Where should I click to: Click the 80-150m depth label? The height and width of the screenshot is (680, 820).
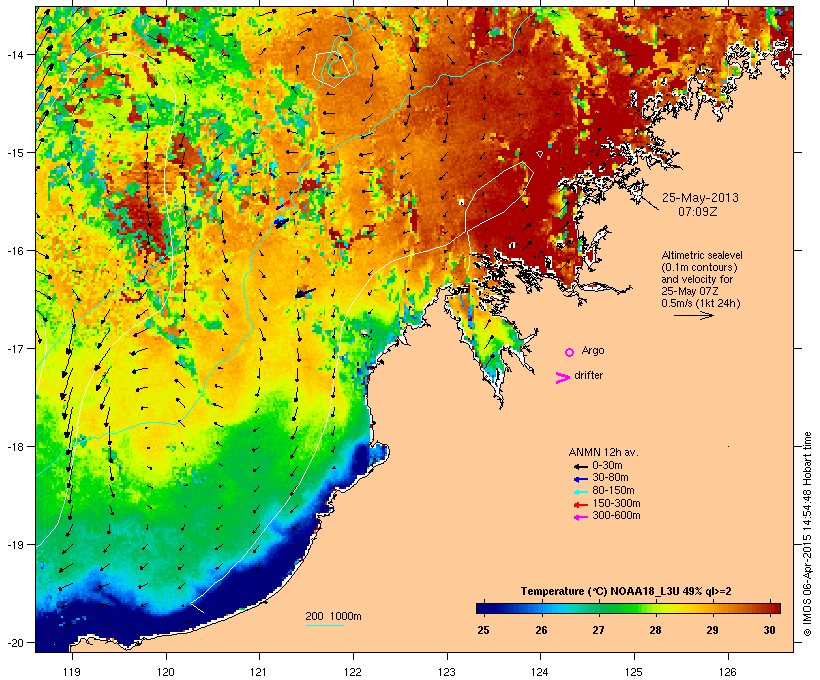(613, 491)
